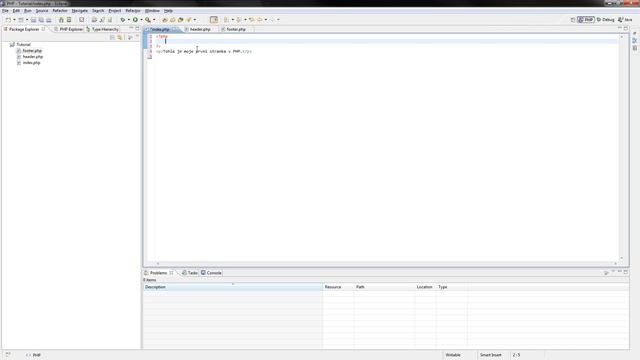The height and width of the screenshot is (360, 640).
Task: Click Collapse All icon in Package Explorer
Action: coord(112,38)
